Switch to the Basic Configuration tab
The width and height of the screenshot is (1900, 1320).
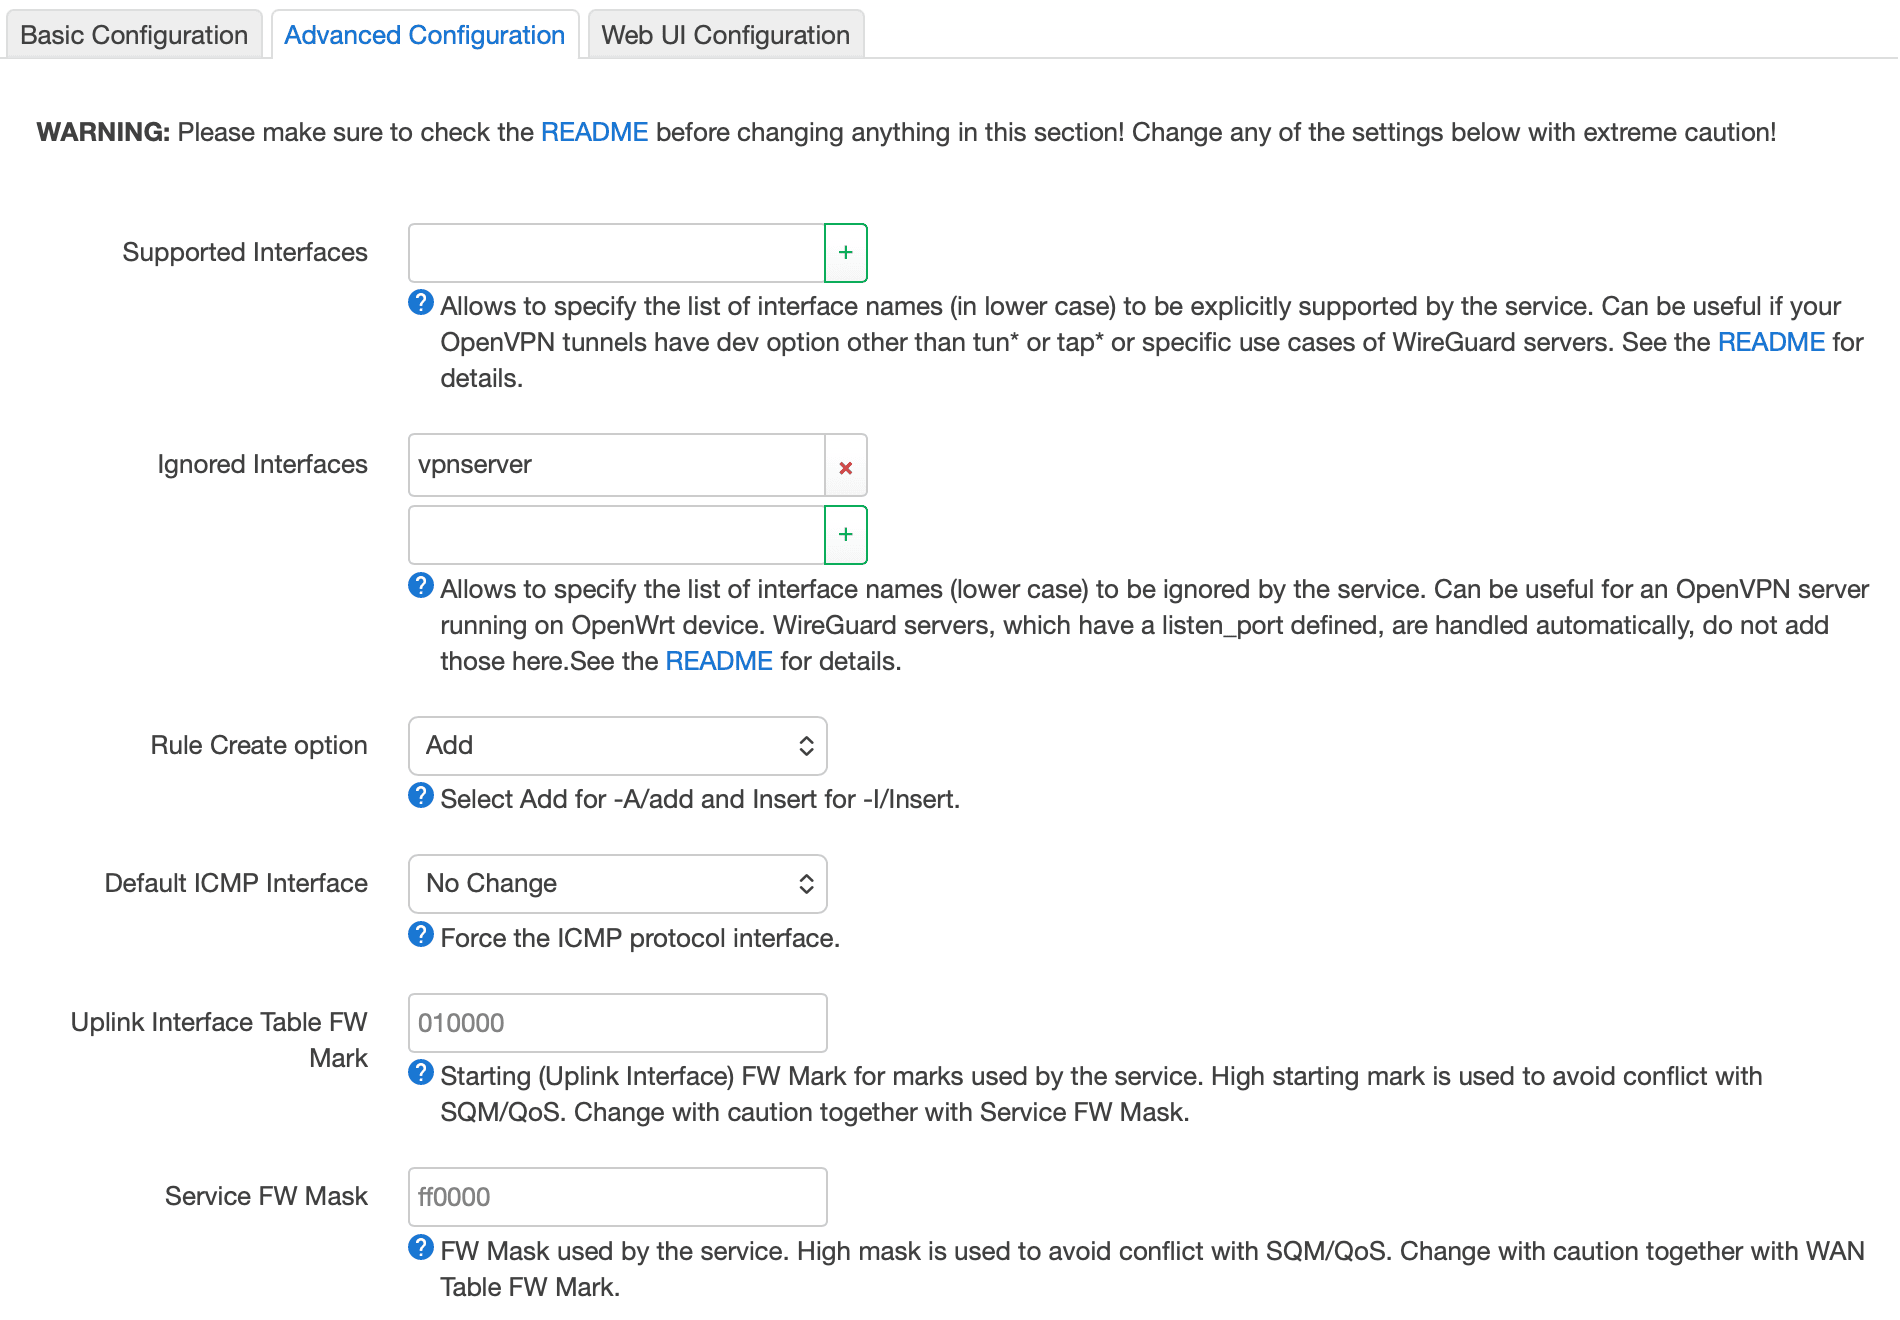click(x=134, y=34)
